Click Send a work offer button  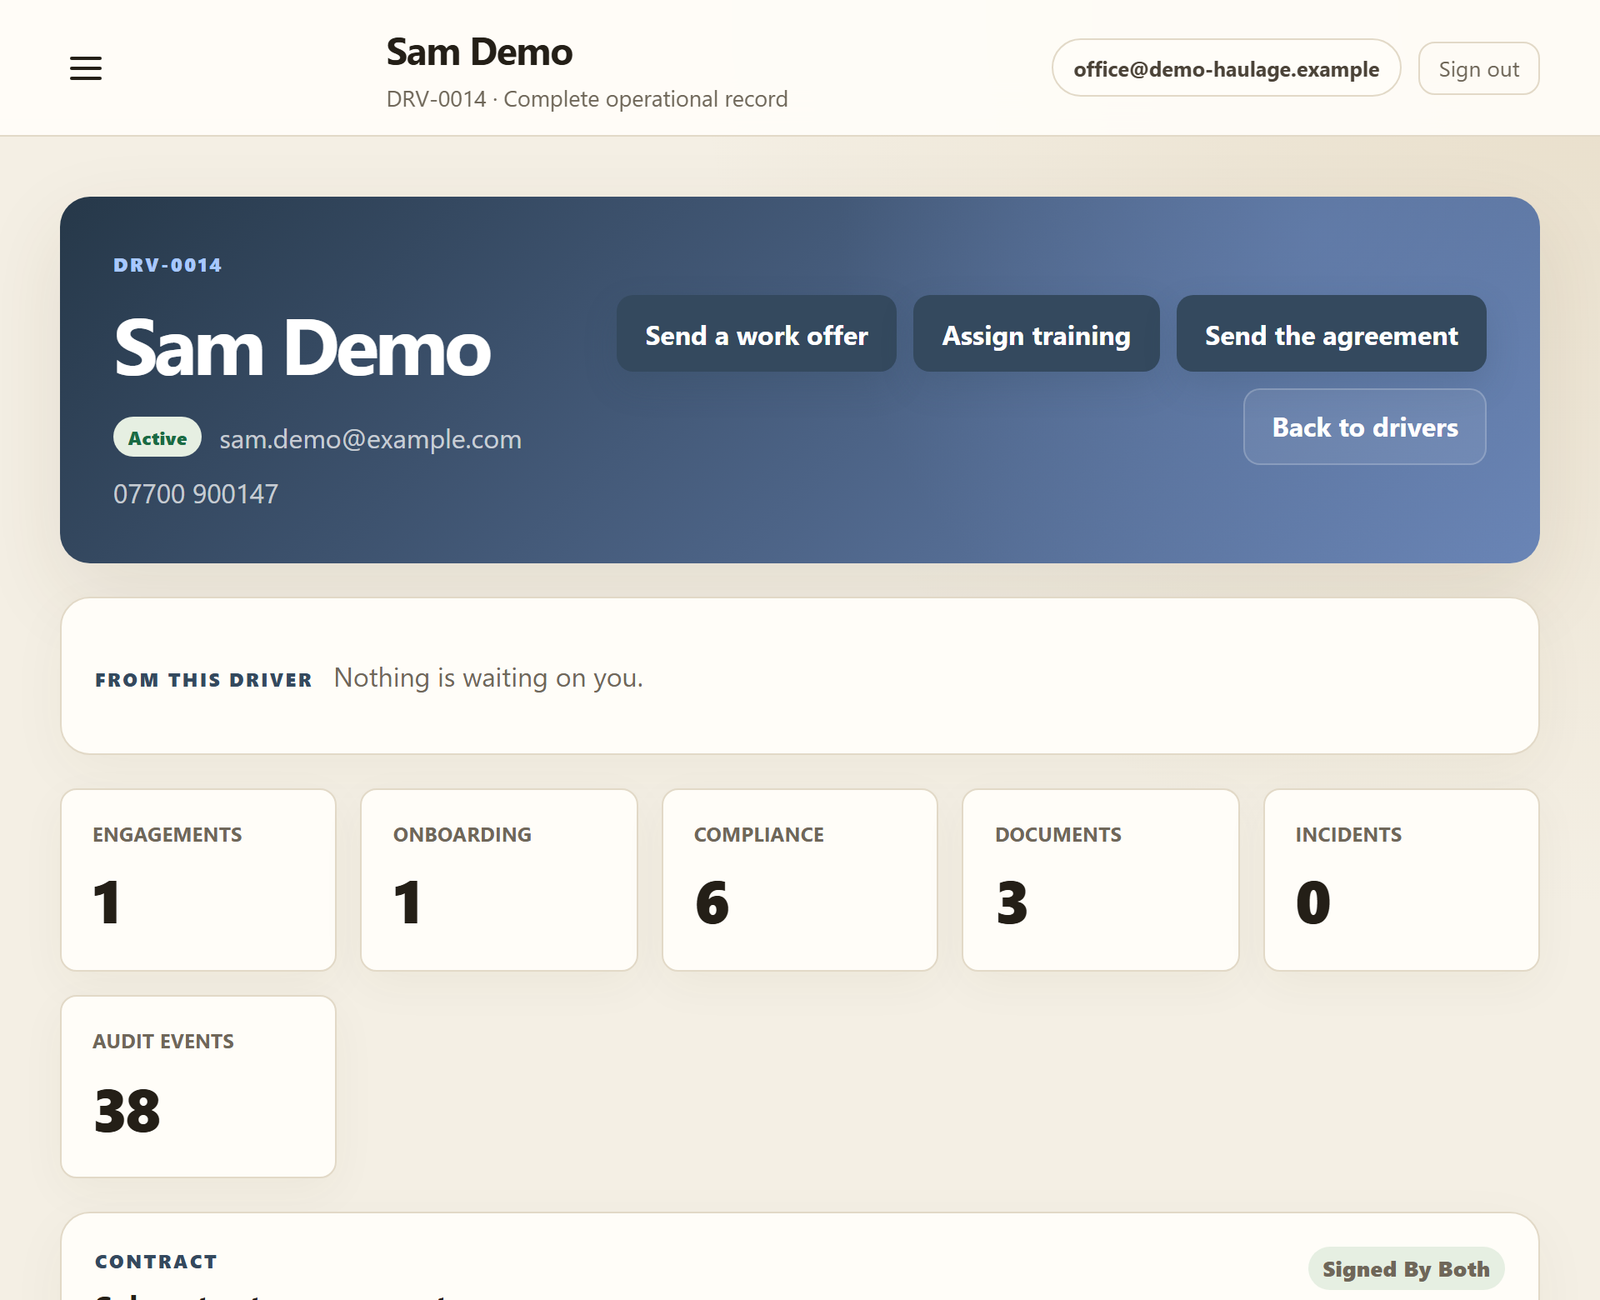tap(756, 334)
